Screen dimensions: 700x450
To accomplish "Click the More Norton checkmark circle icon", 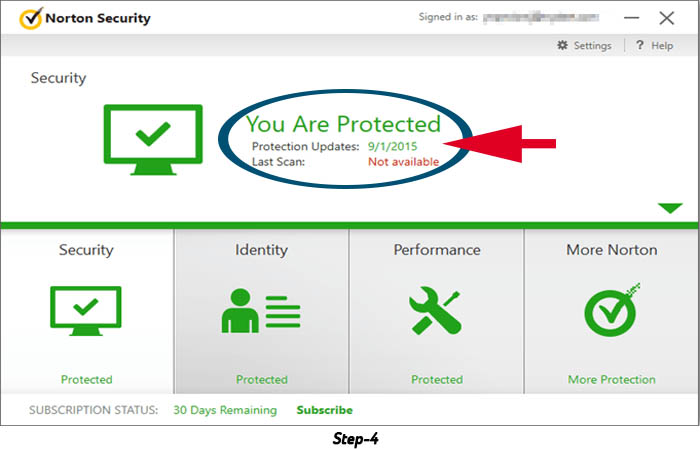I will coord(612,310).
